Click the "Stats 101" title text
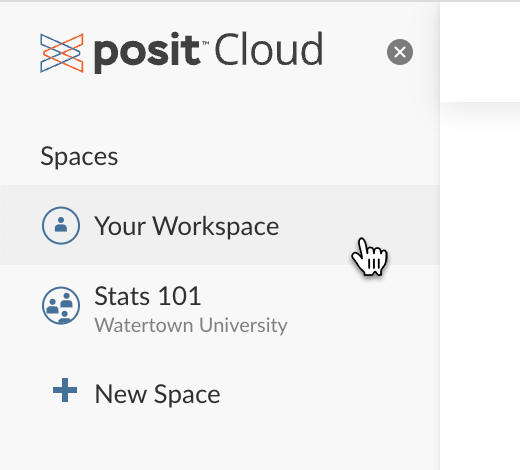The width and height of the screenshot is (520, 470). [x=148, y=296]
